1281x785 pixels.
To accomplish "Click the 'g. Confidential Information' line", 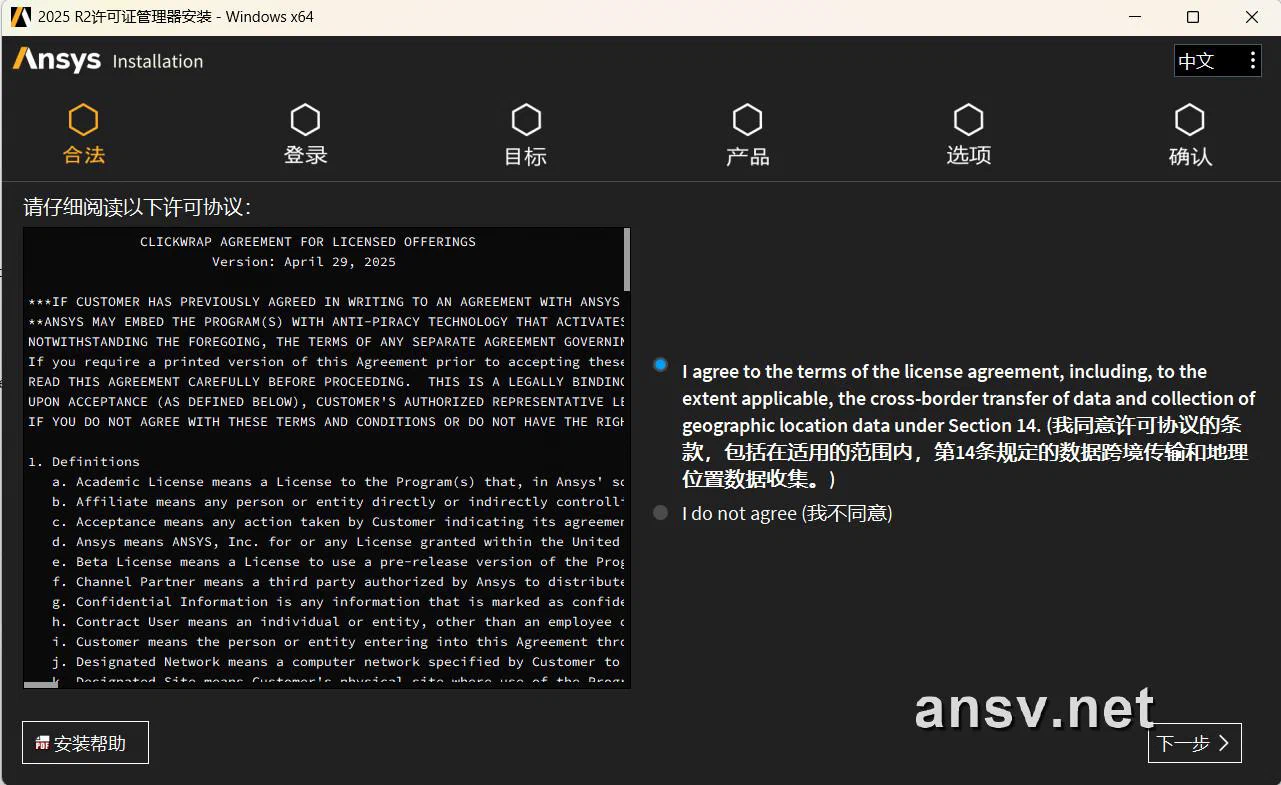I will pos(338,602).
